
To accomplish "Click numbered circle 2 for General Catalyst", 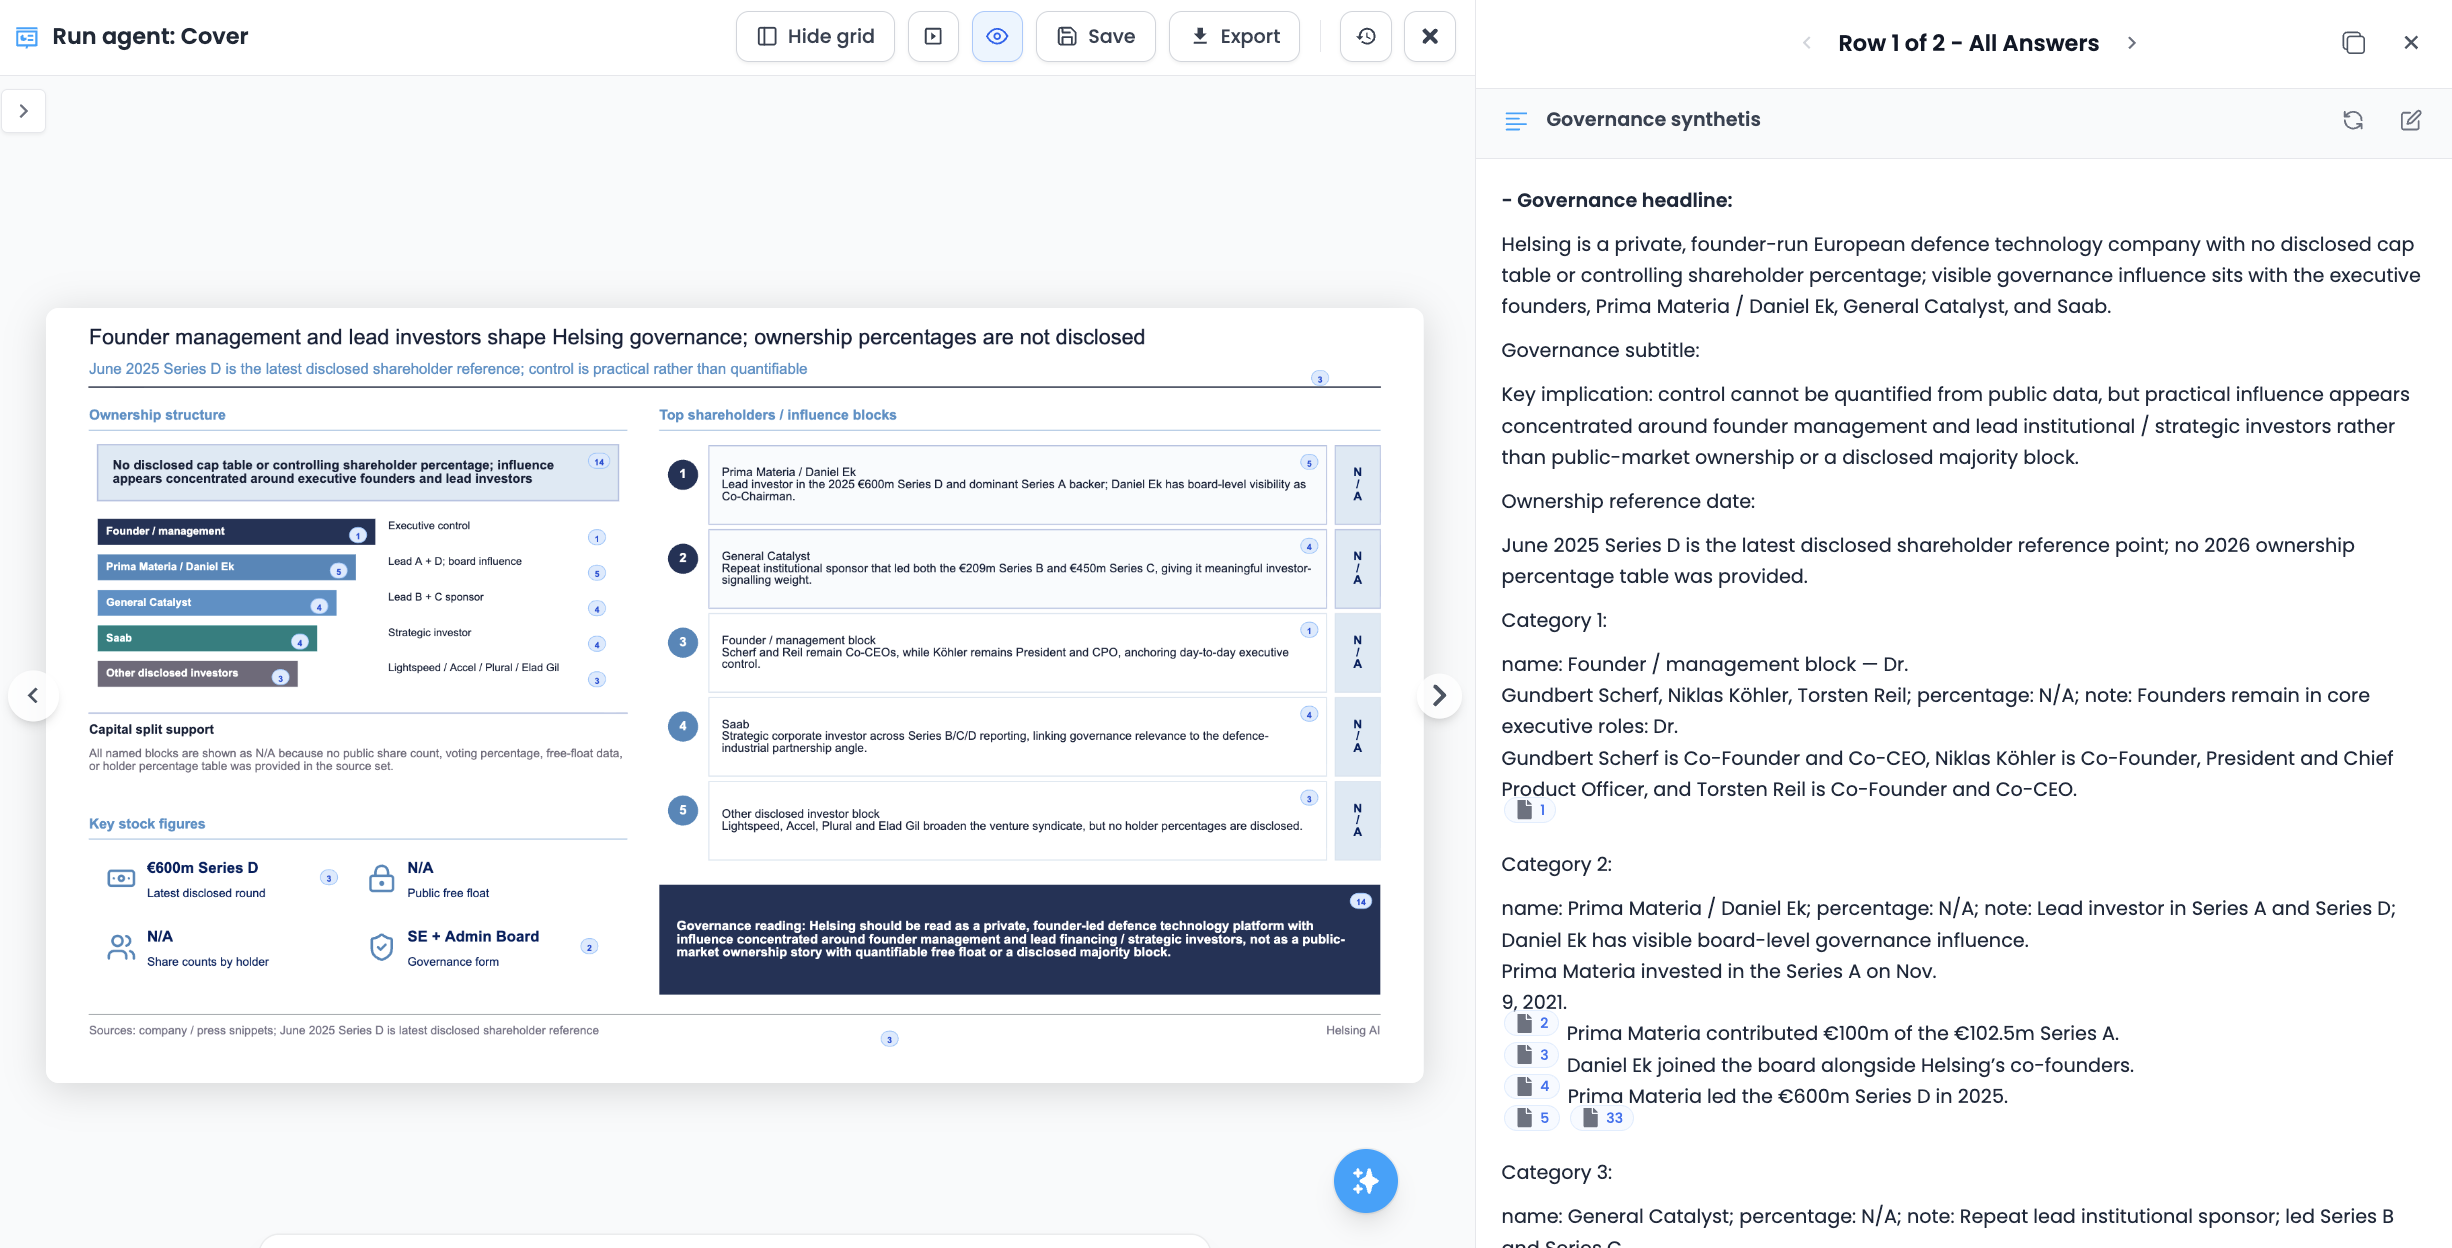I will pos(683,558).
